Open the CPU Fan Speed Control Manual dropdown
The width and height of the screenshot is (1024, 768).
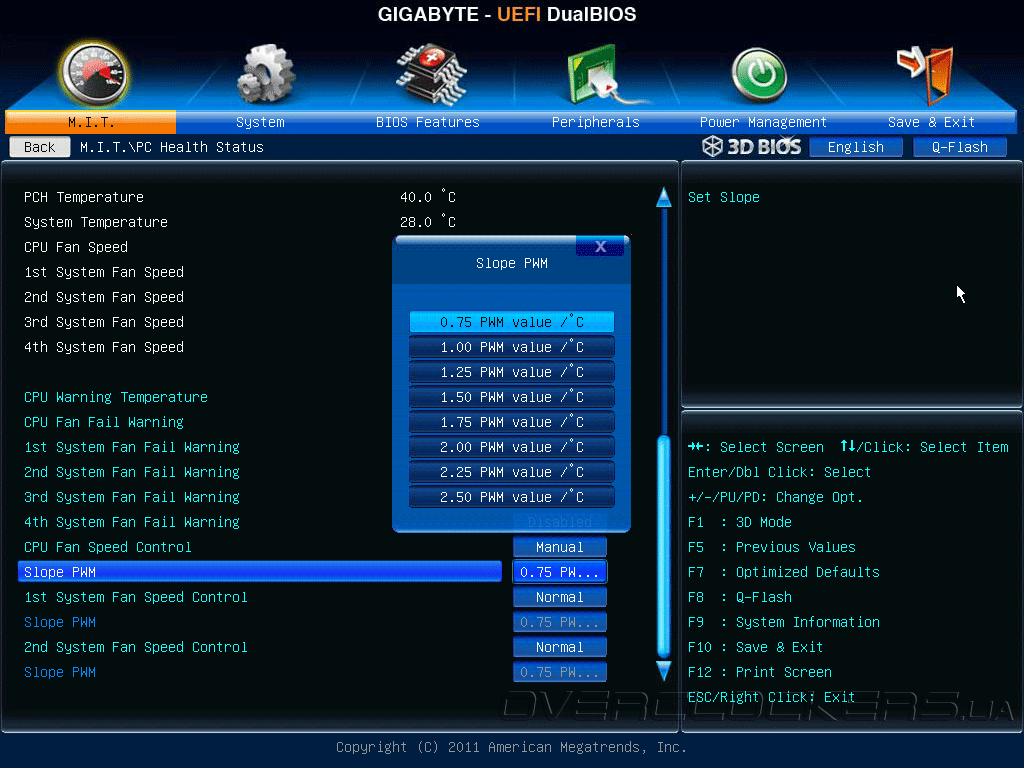click(x=560, y=547)
